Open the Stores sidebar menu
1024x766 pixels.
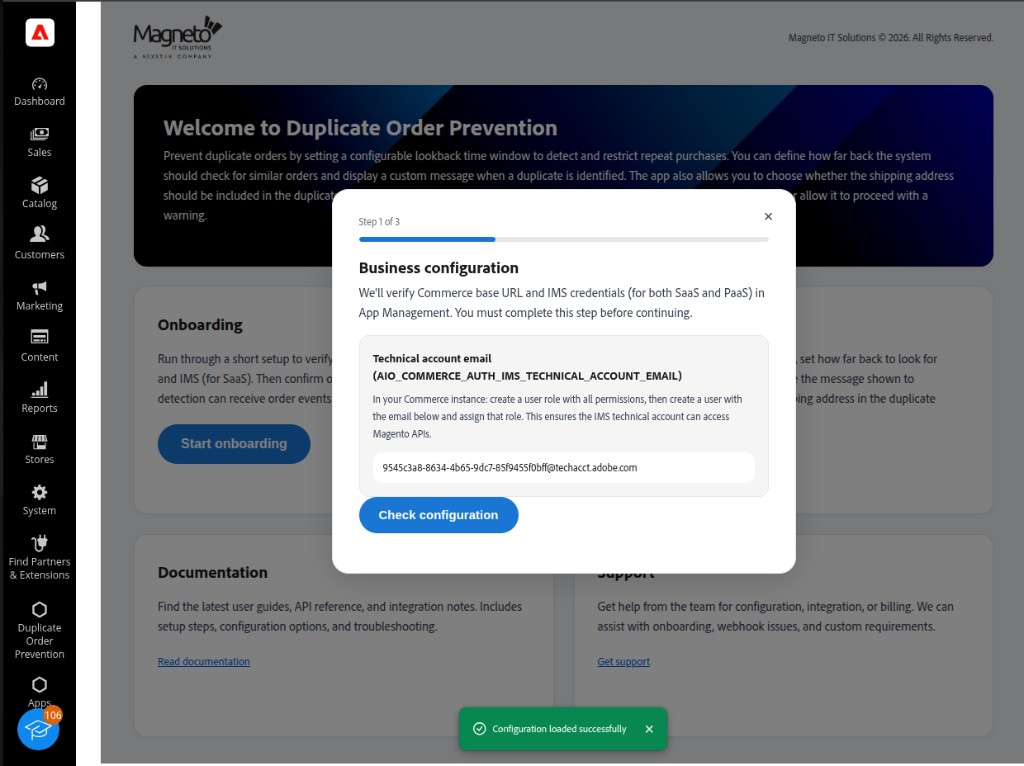[x=39, y=449]
